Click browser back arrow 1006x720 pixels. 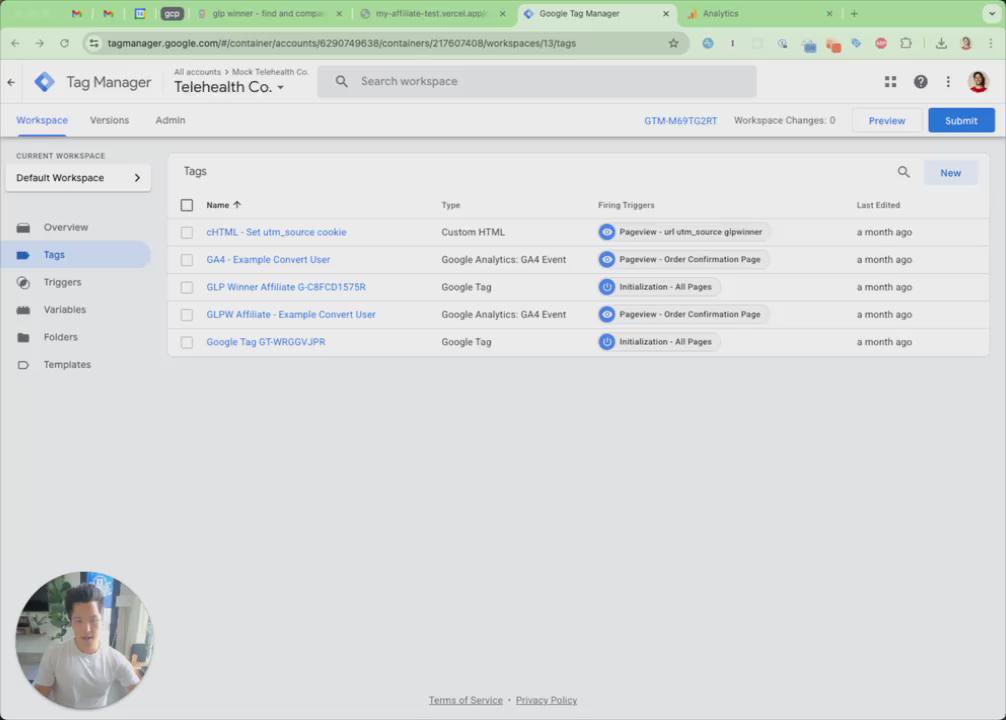click(x=15, y=43)
